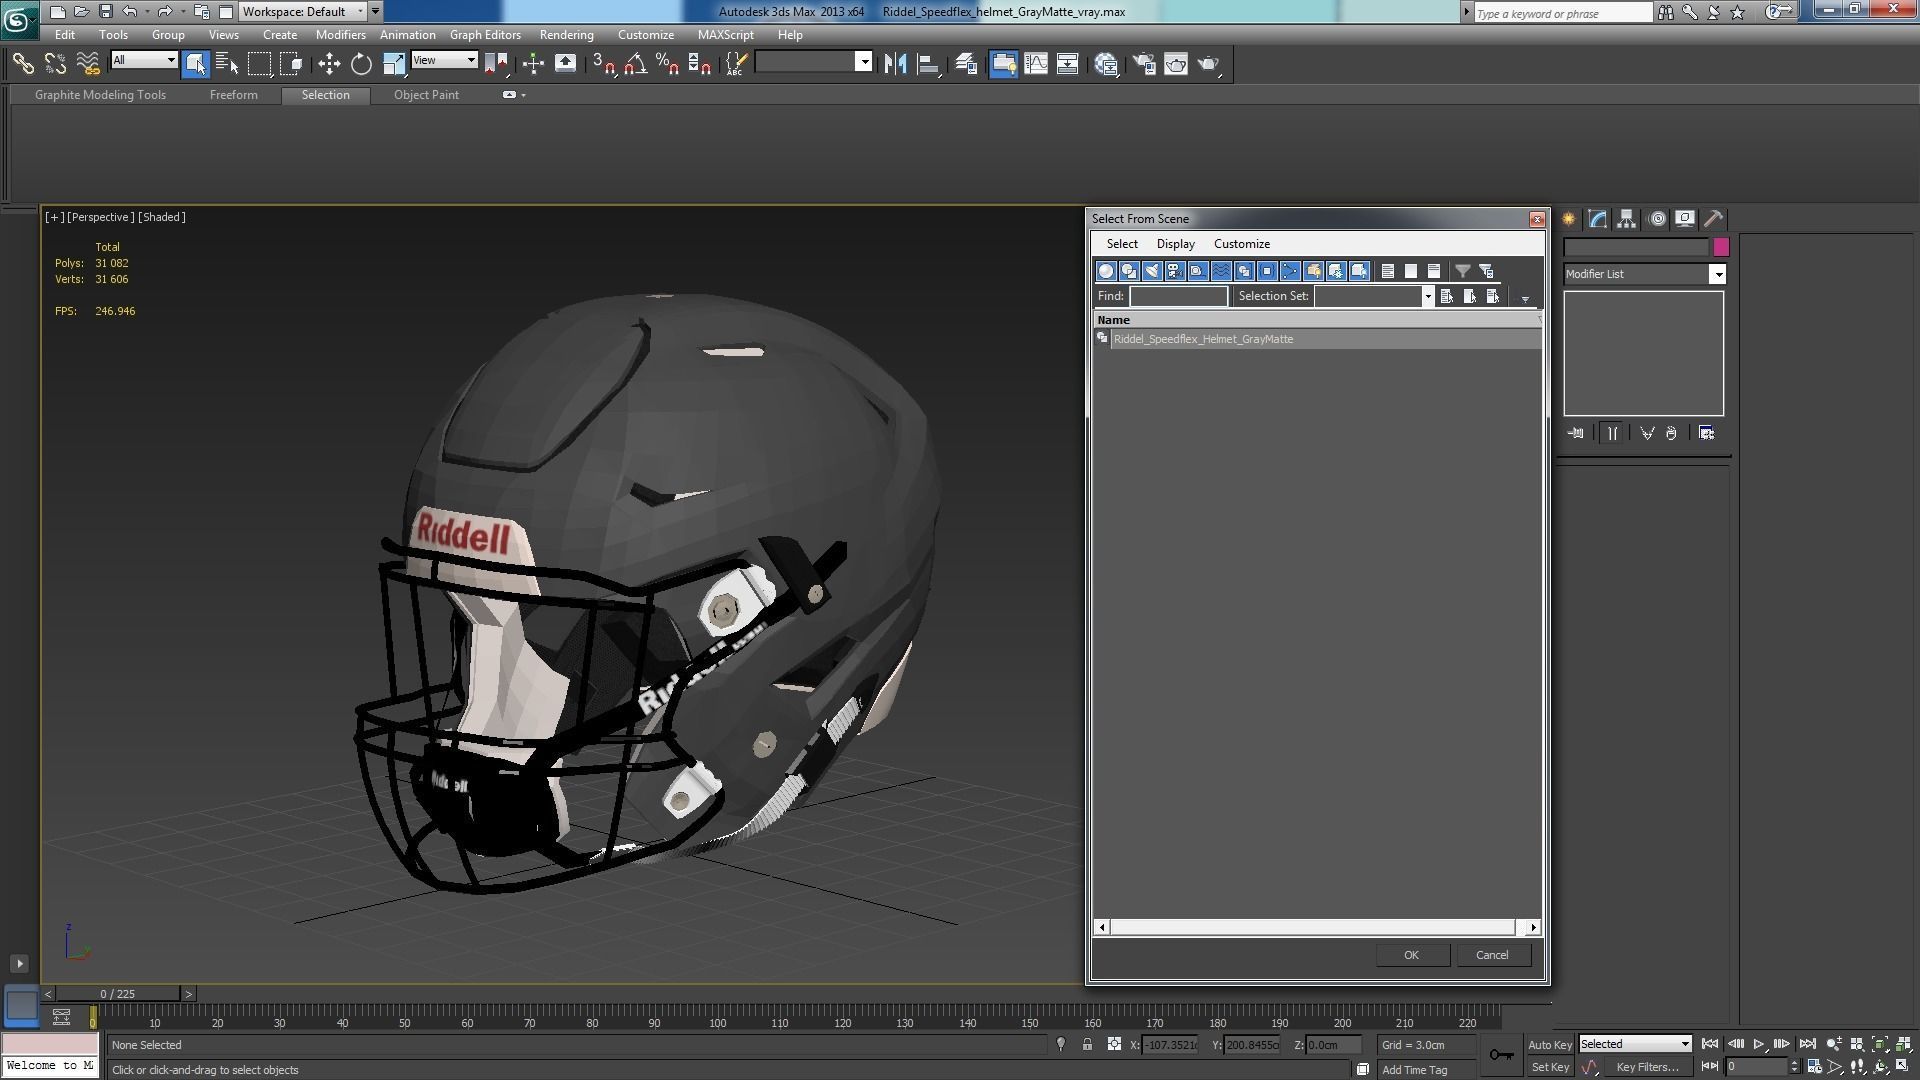Activate the Select and Move tool
The width and height of the screenshot is (1920, 1080).
coord(329,64)
